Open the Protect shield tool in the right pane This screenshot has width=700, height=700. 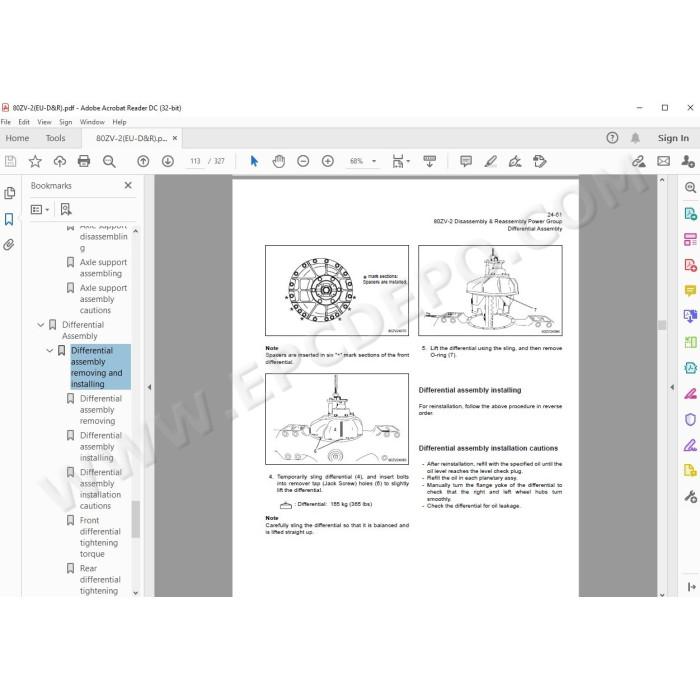(x=690, y=420)
